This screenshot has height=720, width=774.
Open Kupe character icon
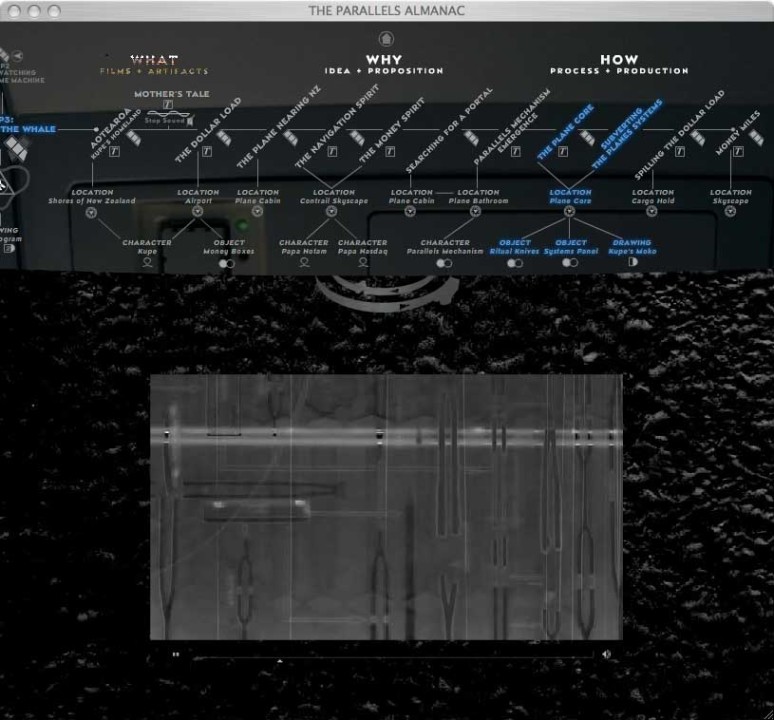(147, 263)
